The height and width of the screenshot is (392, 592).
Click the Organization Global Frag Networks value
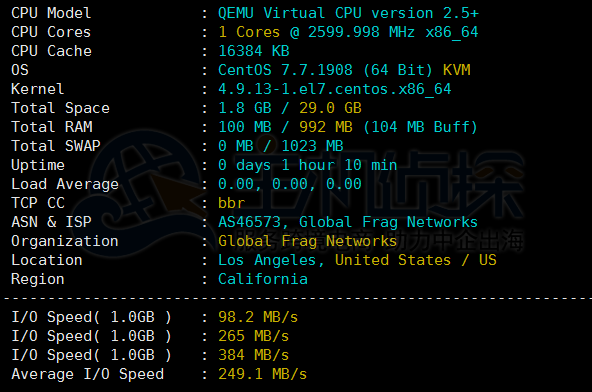[x=307, y=241]
